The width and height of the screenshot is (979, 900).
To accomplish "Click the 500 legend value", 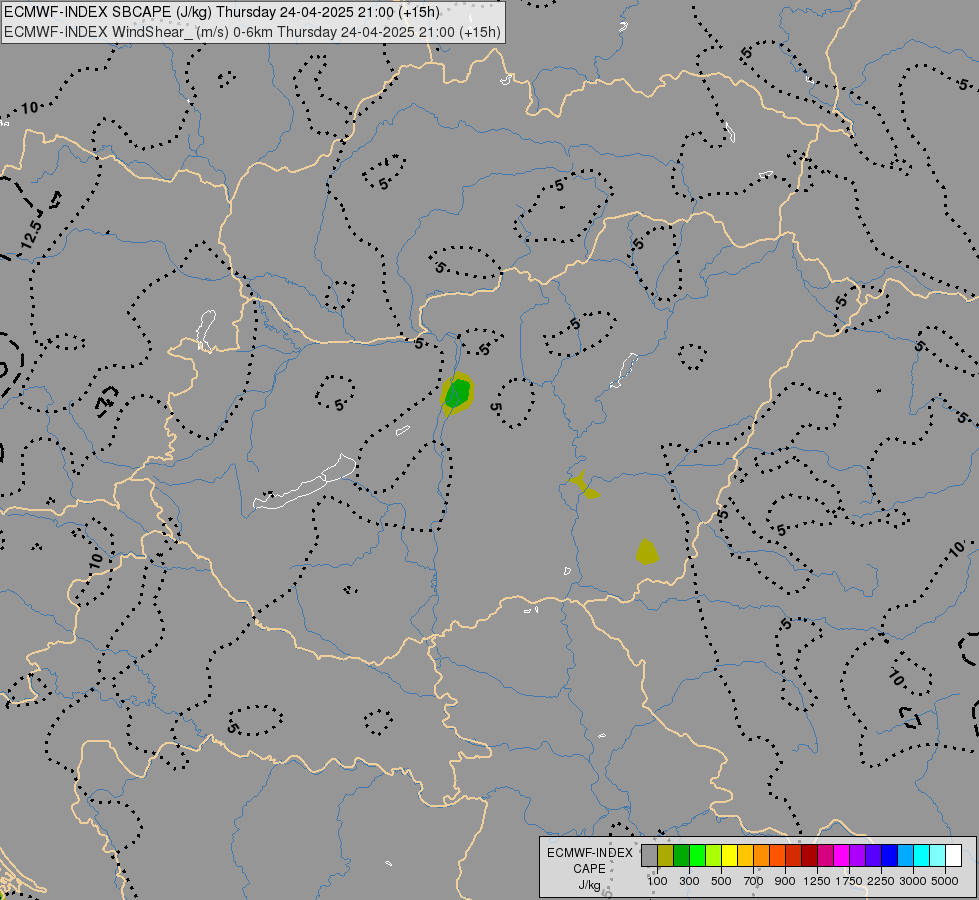I will (721, 881).
